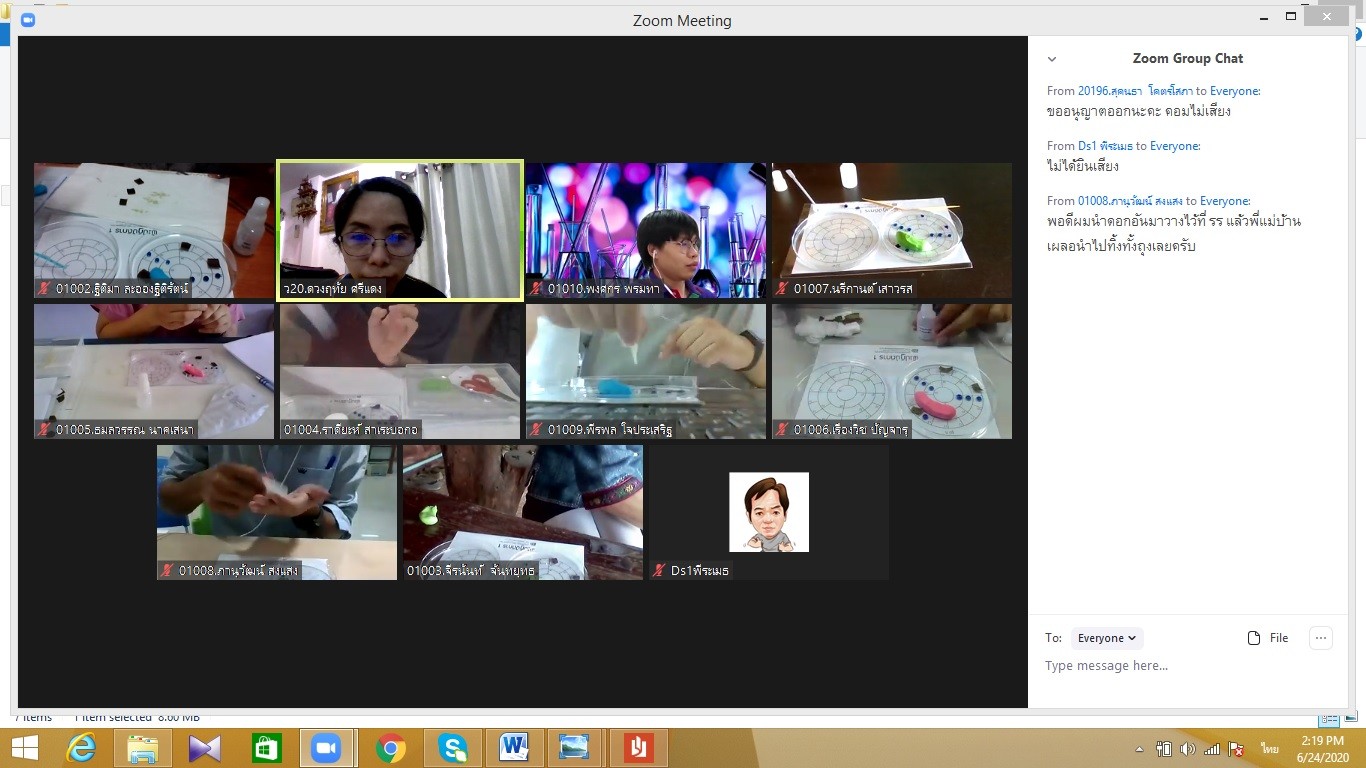
Task: Click the speaker volume icon in system tray
Action: 1187,749
